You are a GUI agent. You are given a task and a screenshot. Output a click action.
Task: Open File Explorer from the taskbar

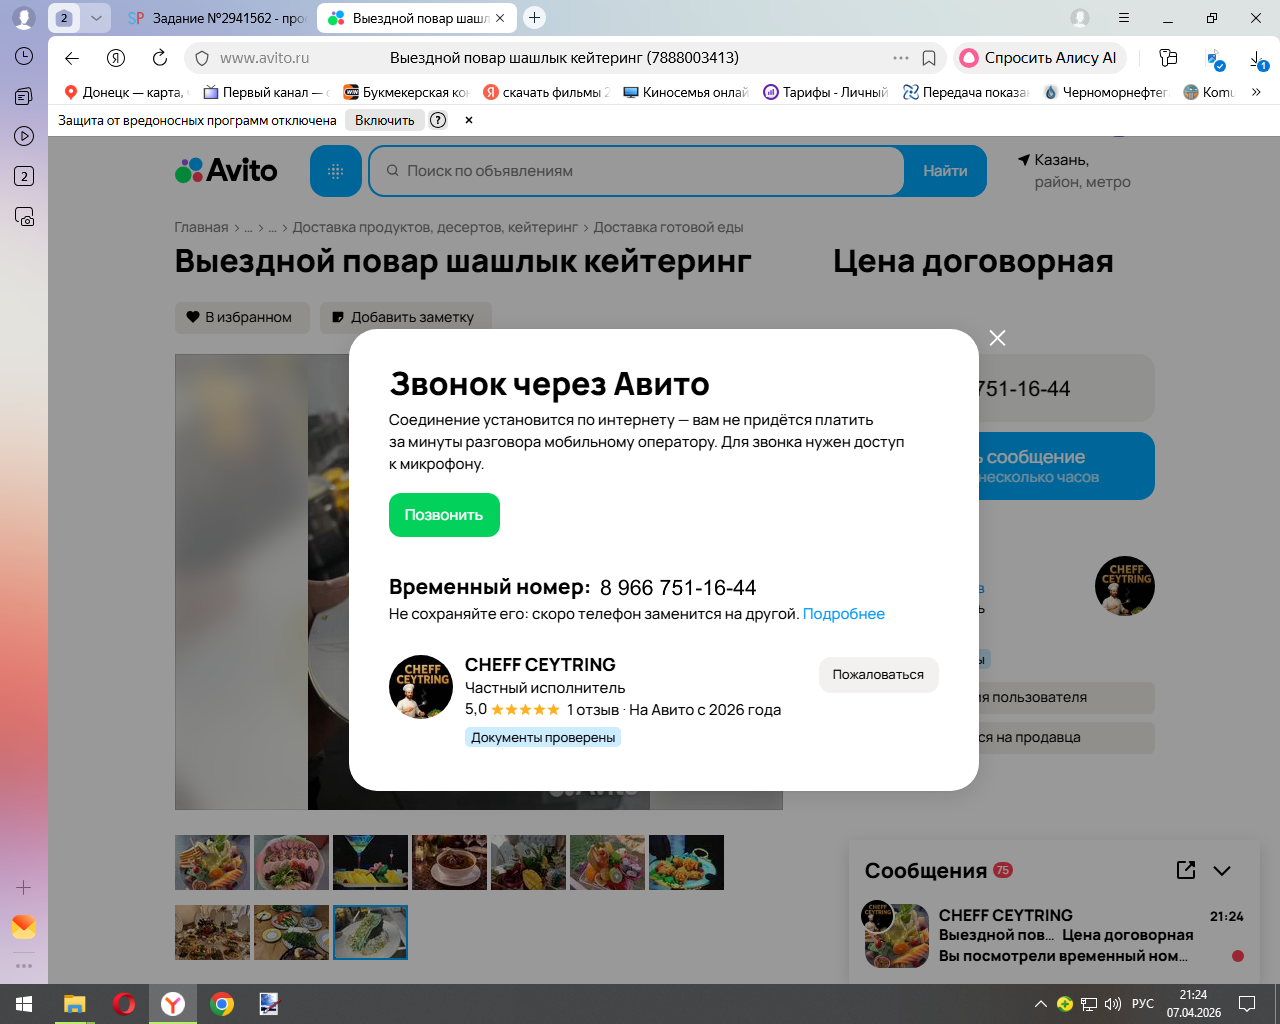click(75, 1004)
